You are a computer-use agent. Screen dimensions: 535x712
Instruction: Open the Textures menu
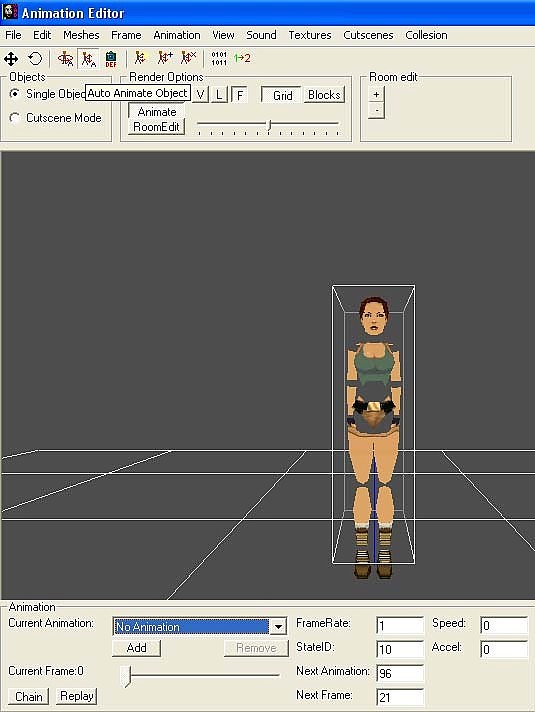coord(310,35)
